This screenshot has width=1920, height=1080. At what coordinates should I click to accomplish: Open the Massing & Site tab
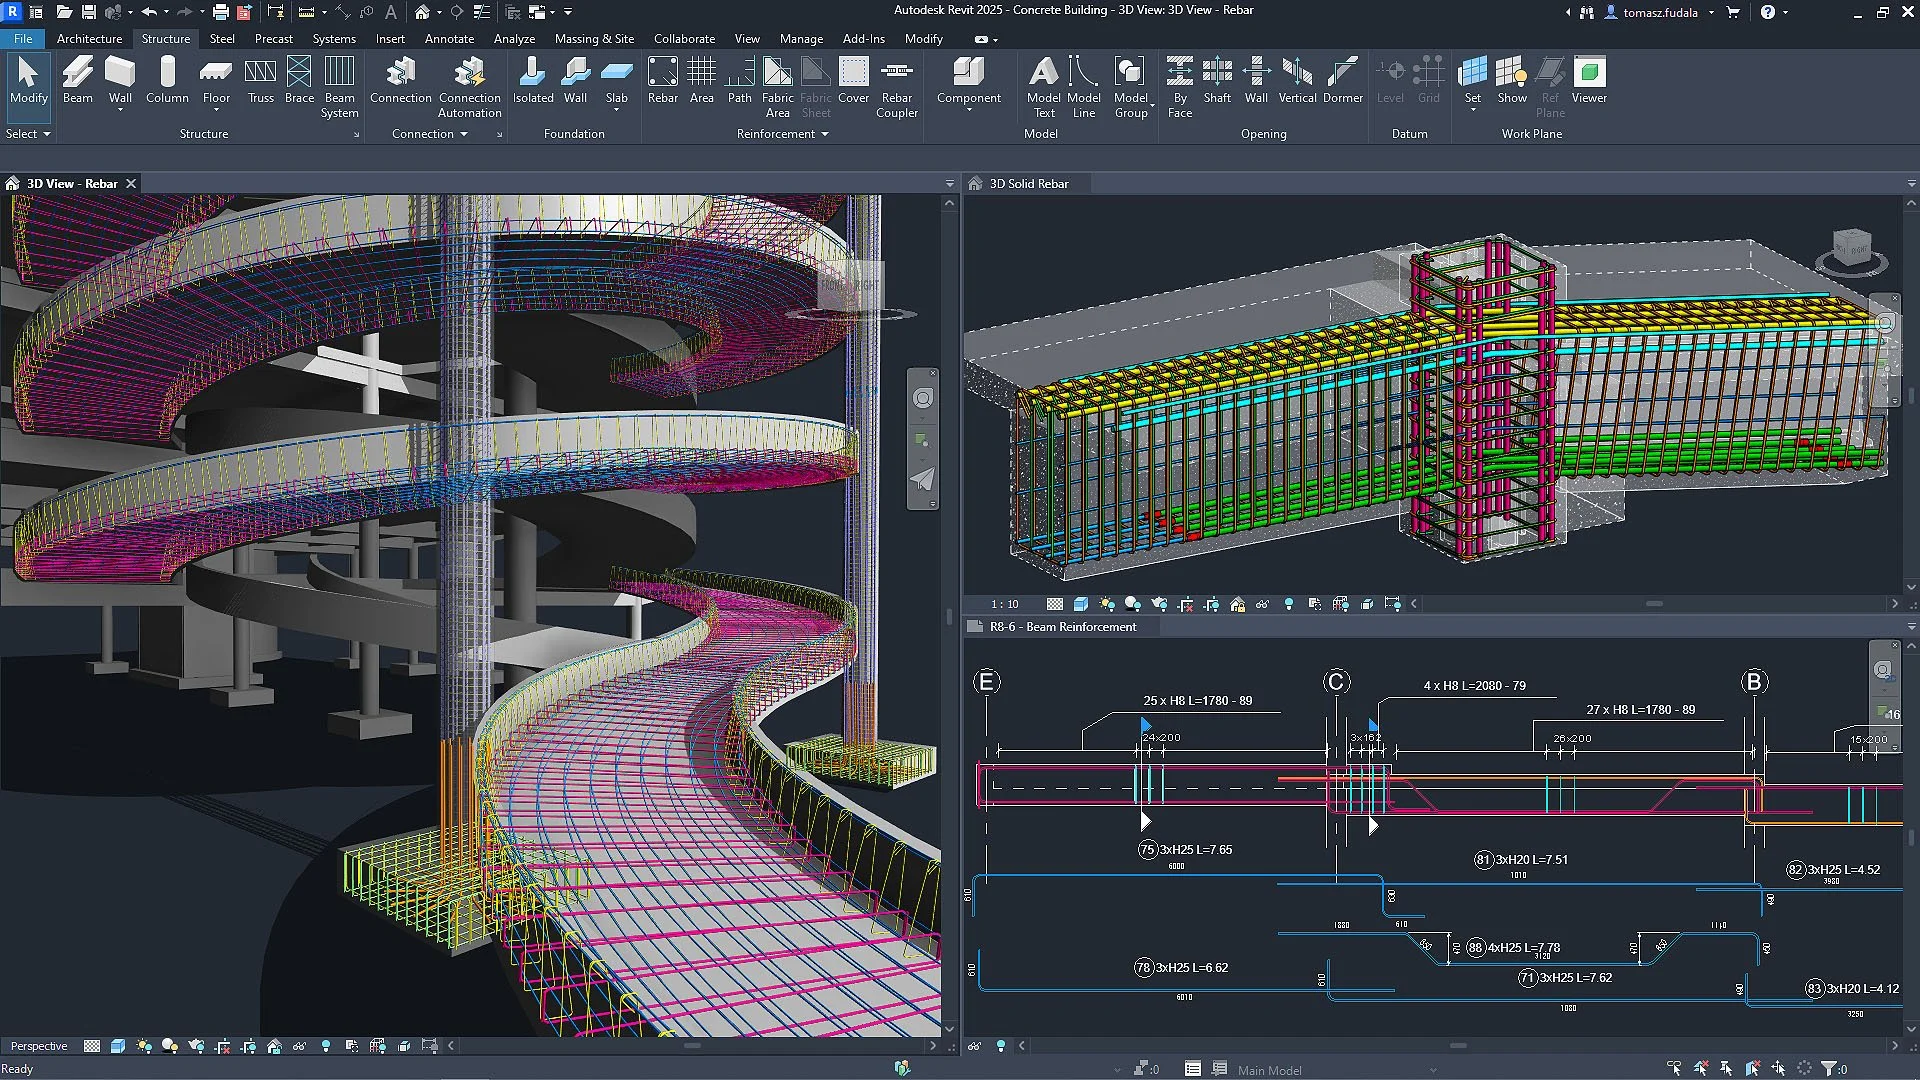594,39
